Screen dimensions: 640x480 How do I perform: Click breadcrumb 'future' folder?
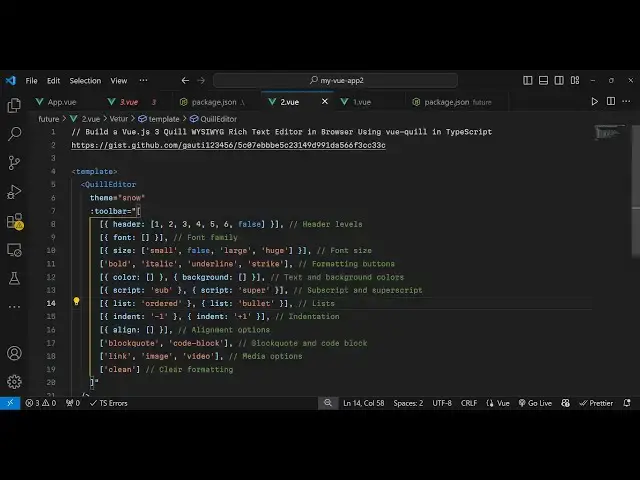49,119
